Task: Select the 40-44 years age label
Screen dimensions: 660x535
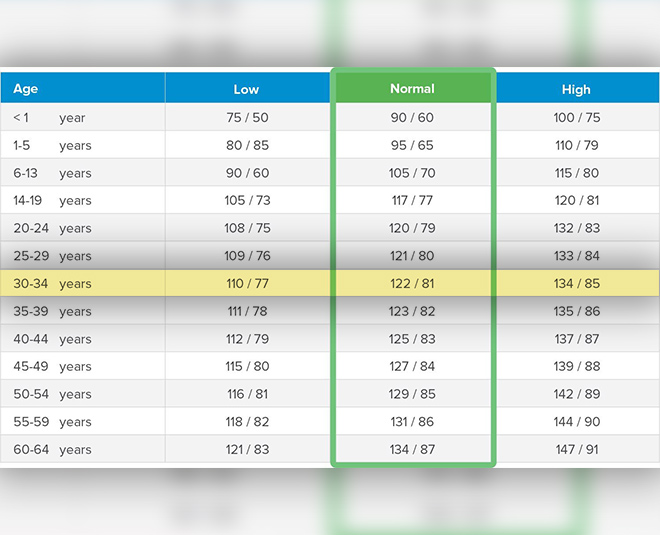Action: click(x=52, y=339)
